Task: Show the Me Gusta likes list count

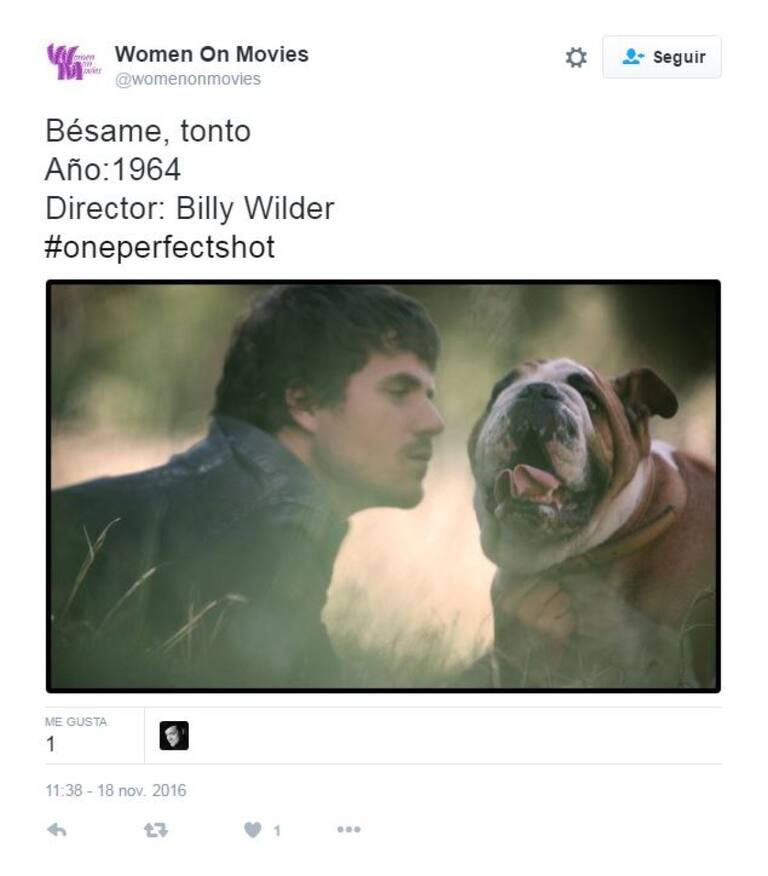Action: click(x=51, y=744)
